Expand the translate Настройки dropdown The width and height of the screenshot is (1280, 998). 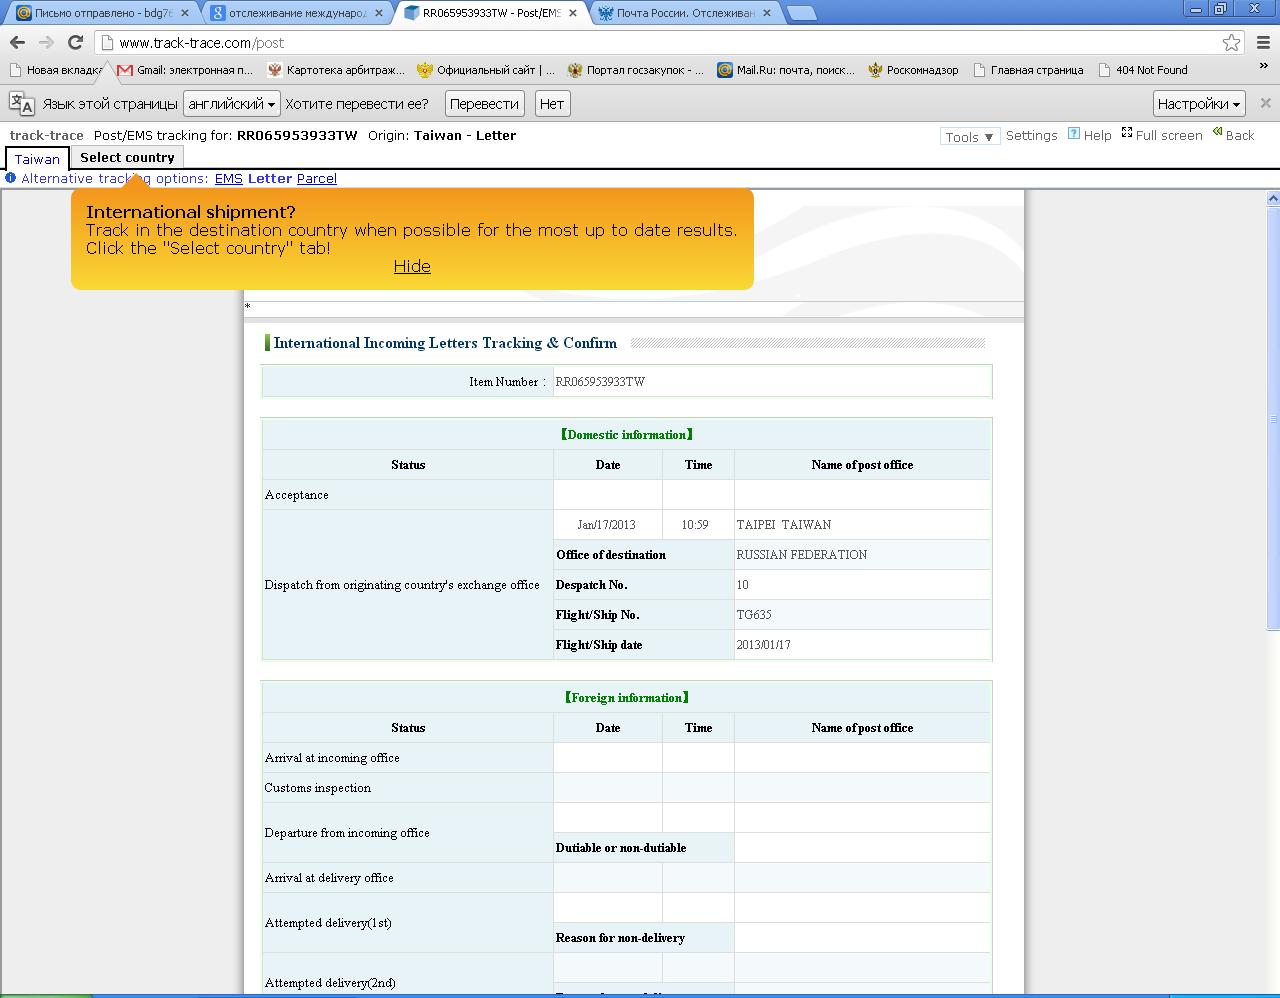[x=1198, y=104]
